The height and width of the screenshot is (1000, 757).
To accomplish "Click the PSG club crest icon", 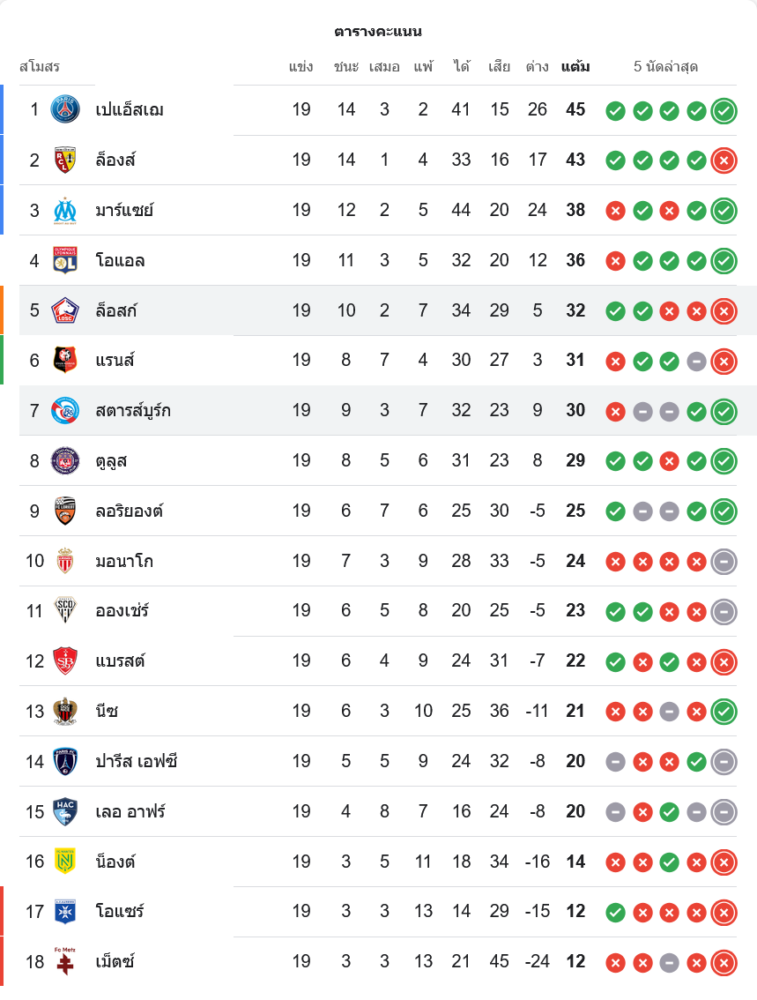I will point(65,109).
